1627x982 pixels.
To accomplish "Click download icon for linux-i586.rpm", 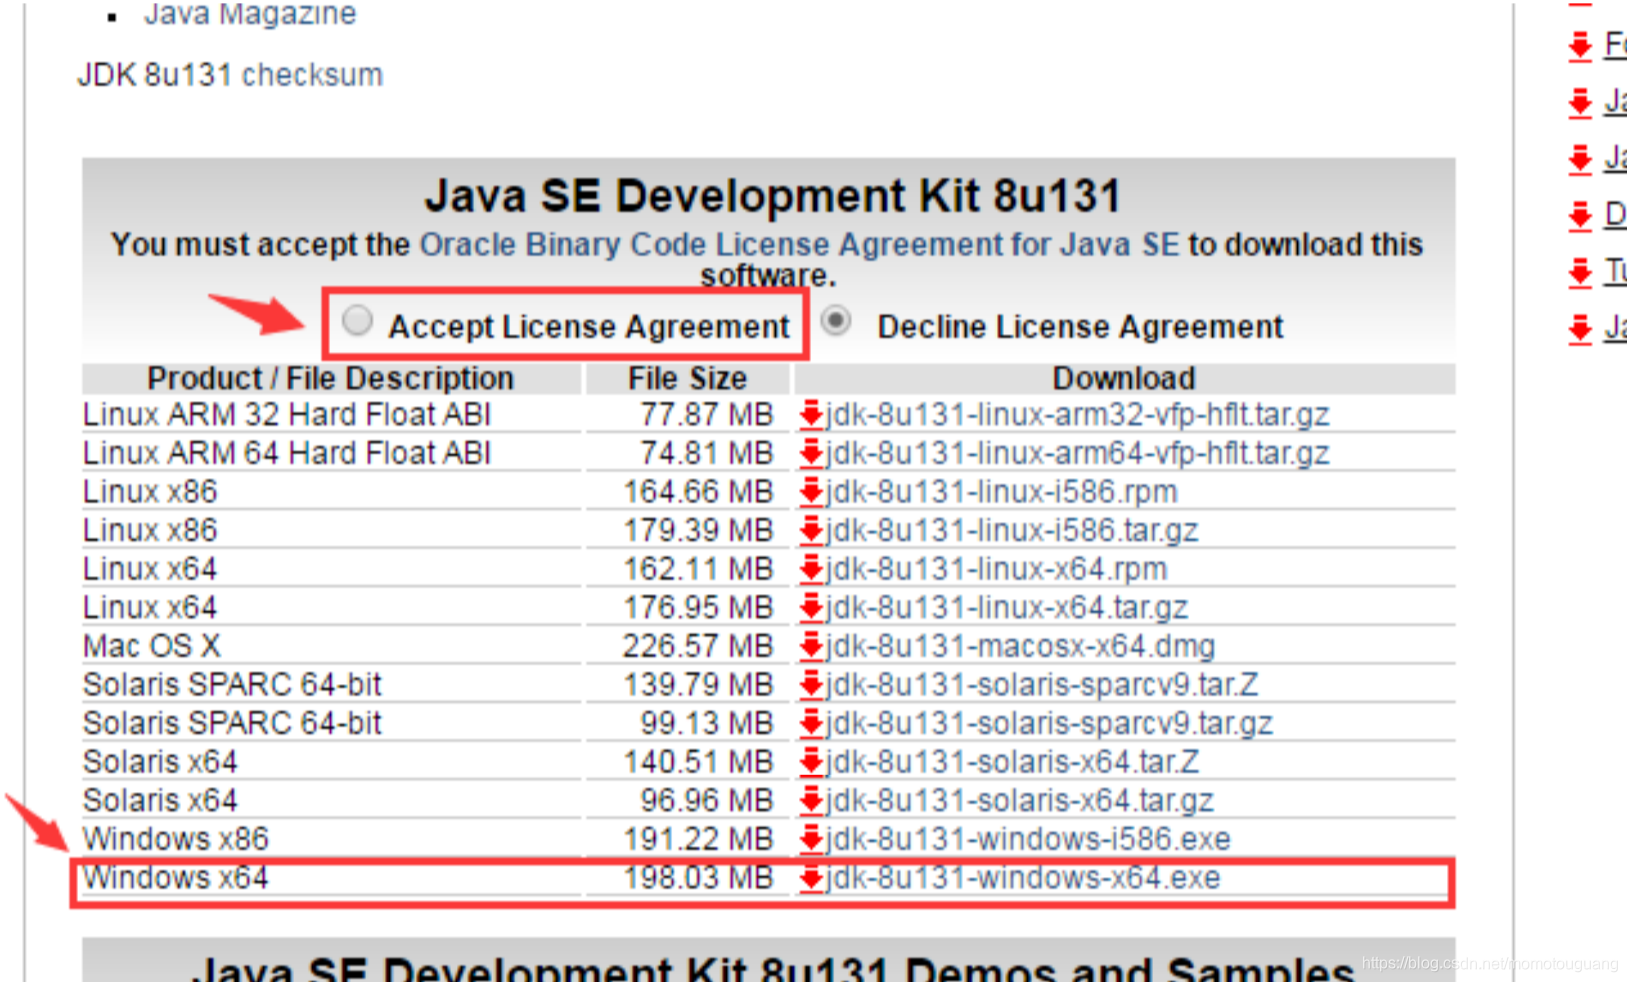I will (811, 491).
